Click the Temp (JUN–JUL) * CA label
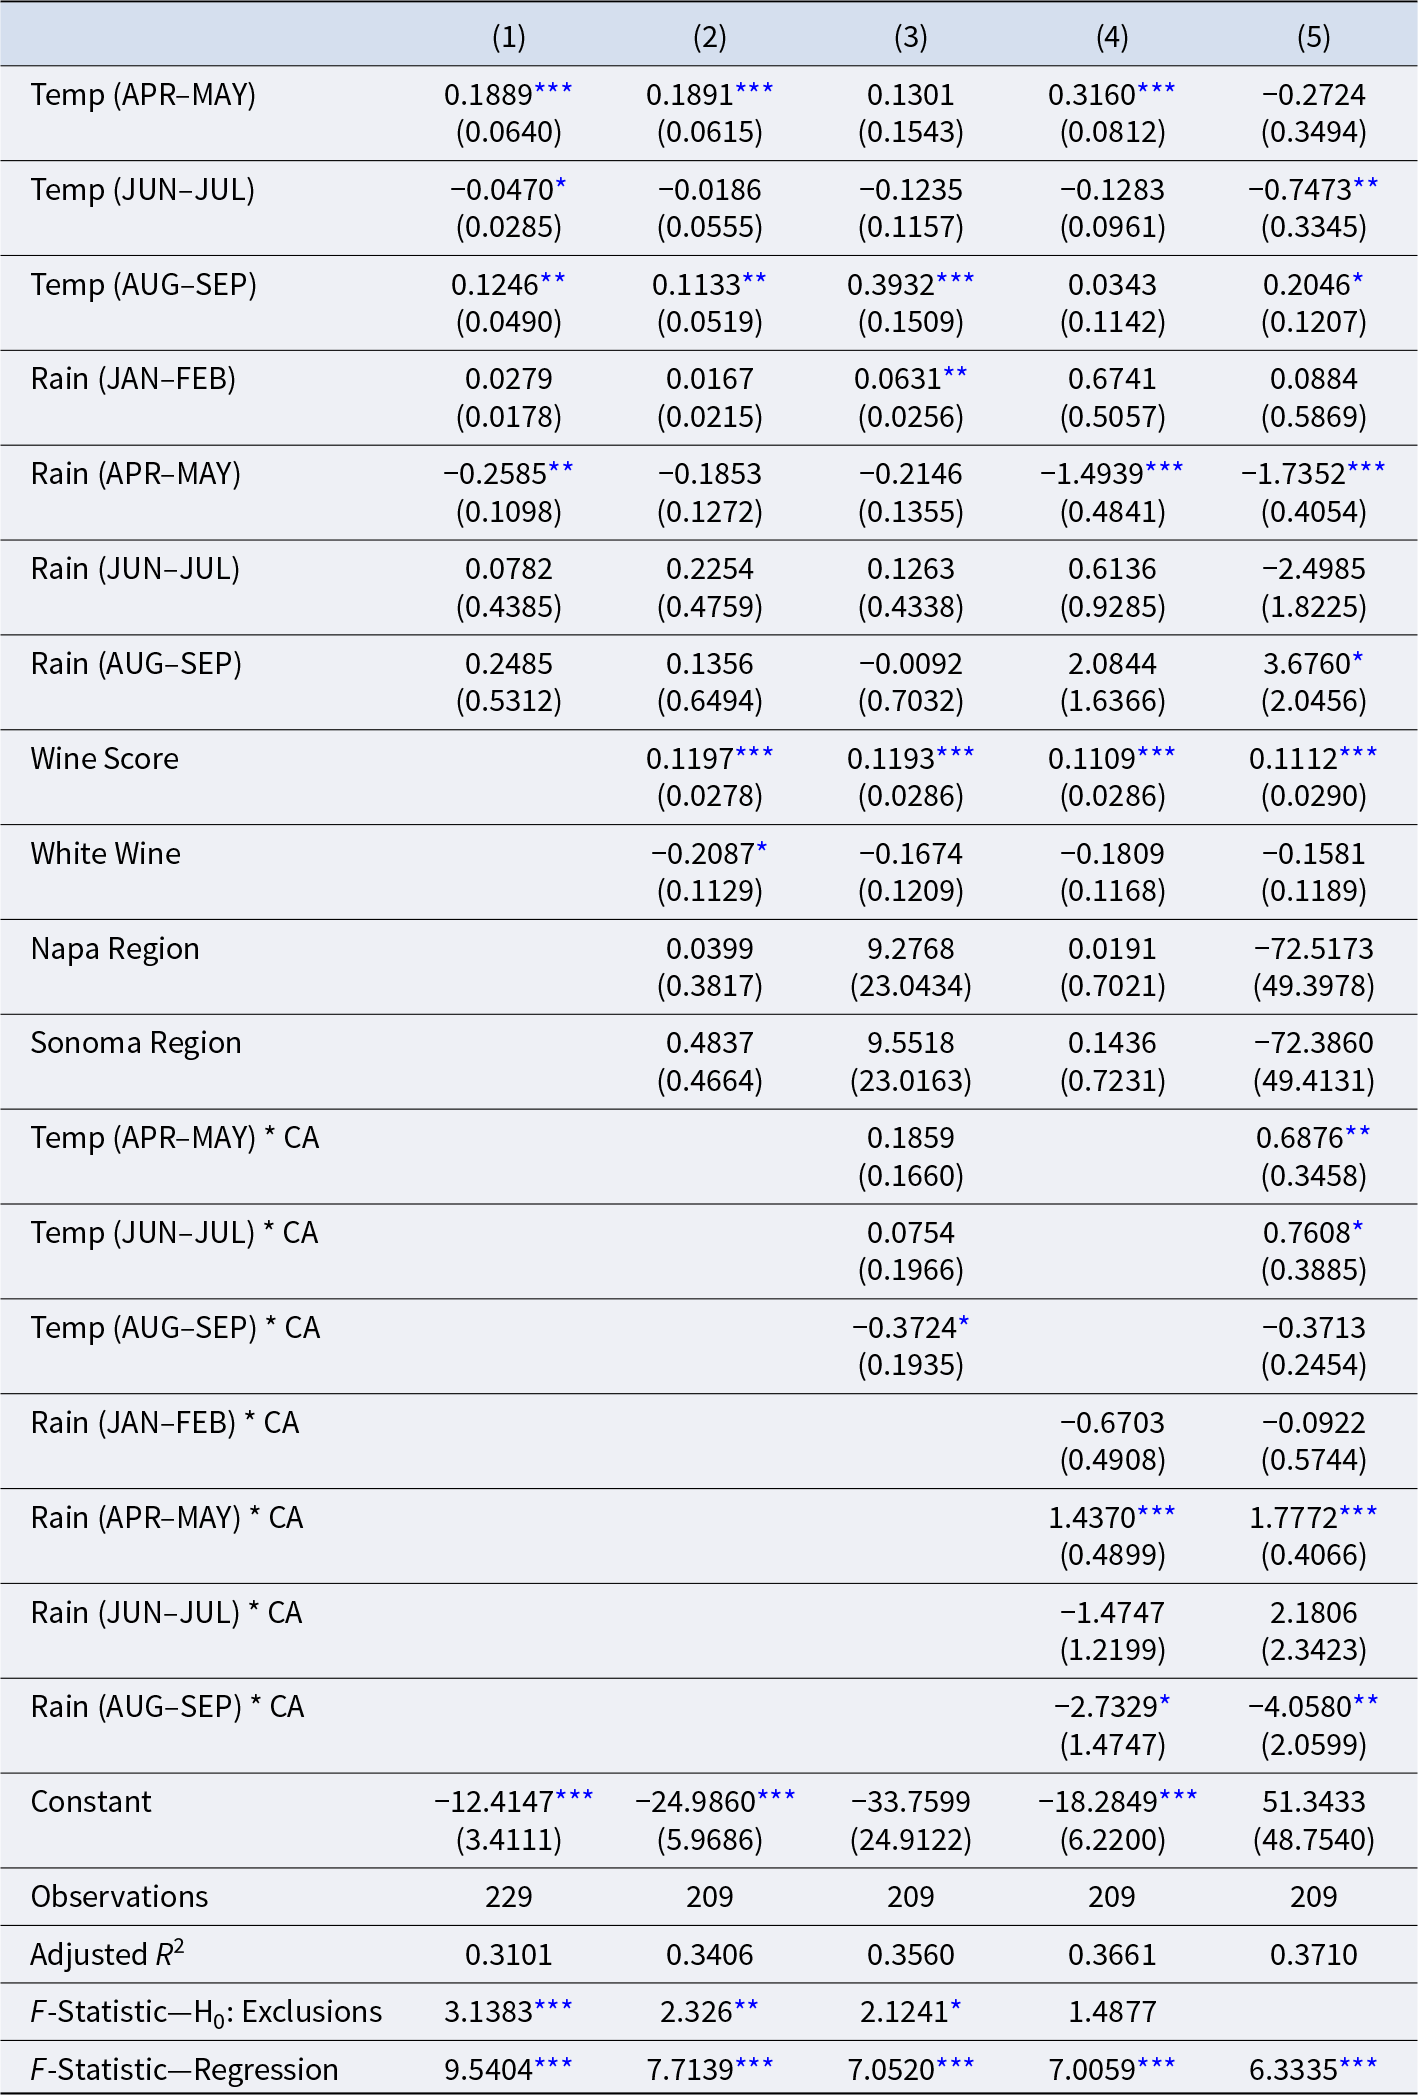This screenshot has height=2095, width=1418. 174,1233
